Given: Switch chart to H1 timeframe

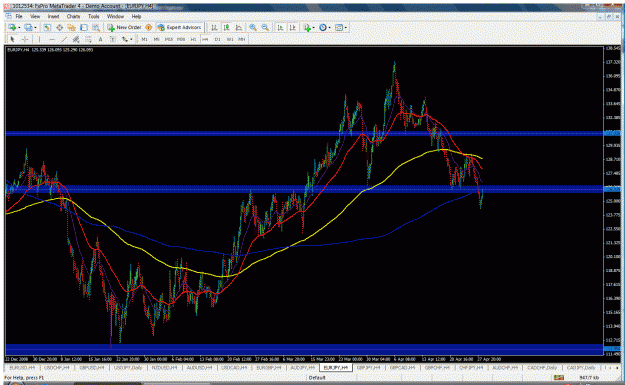Looking at the screenshot, I should 193,39.
